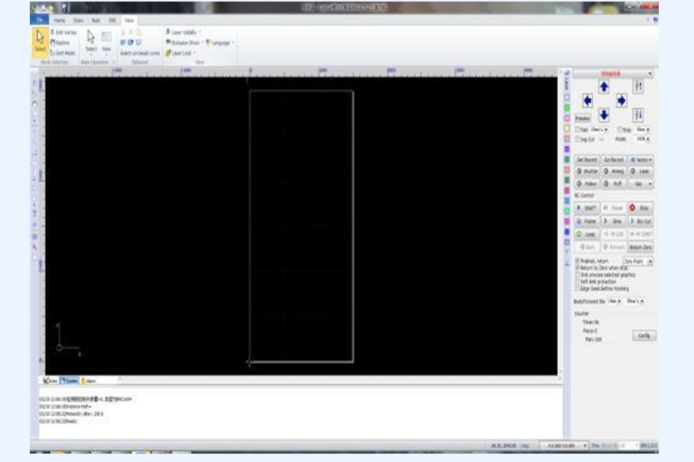Toggle 'Return to Zero when stop' checkbox
The height and width of the screenshot is (462, 694).
576,266
